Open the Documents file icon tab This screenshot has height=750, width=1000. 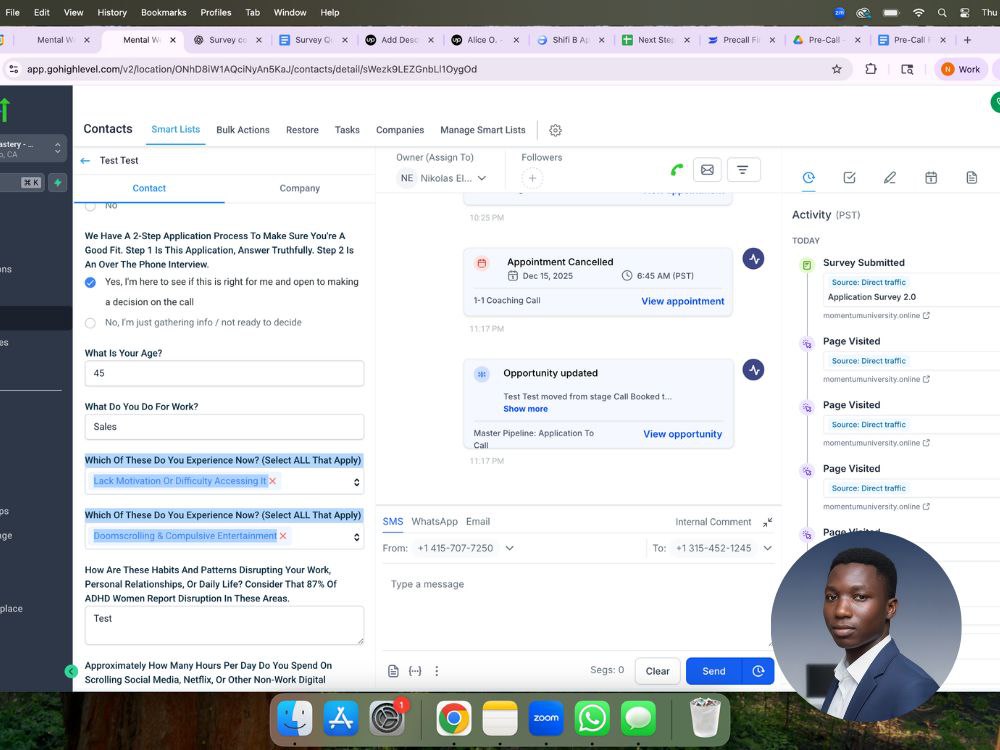click(971, 177)
